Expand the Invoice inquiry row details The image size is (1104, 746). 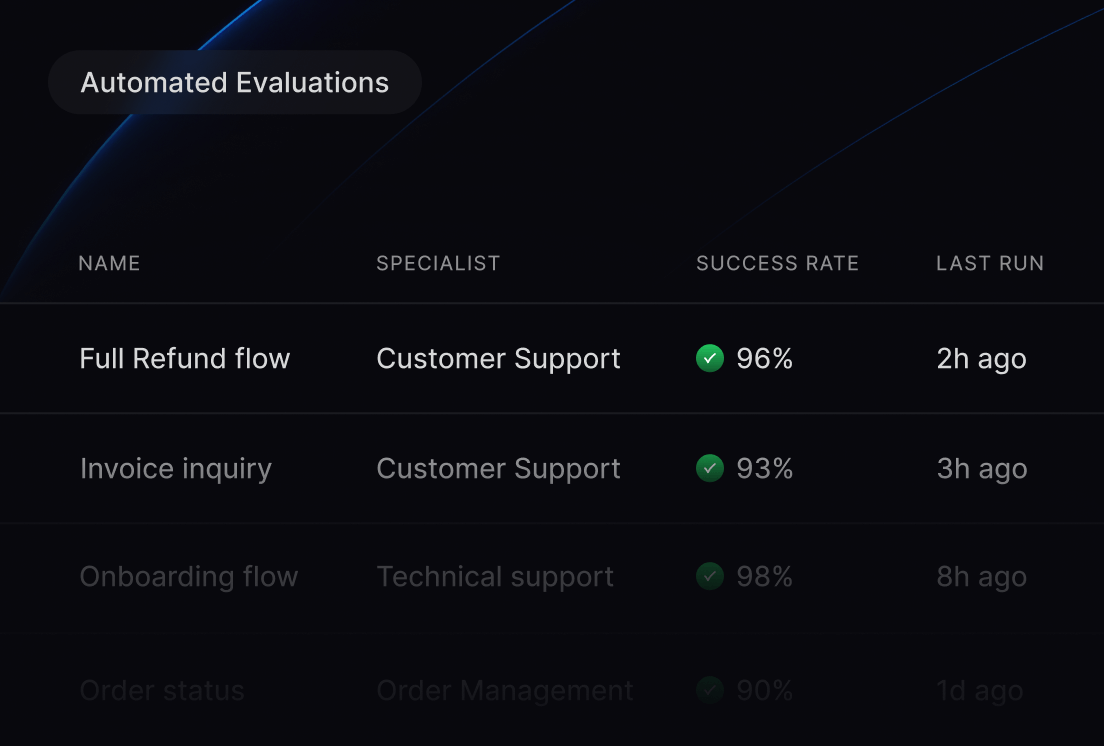[x=176, y=468]
